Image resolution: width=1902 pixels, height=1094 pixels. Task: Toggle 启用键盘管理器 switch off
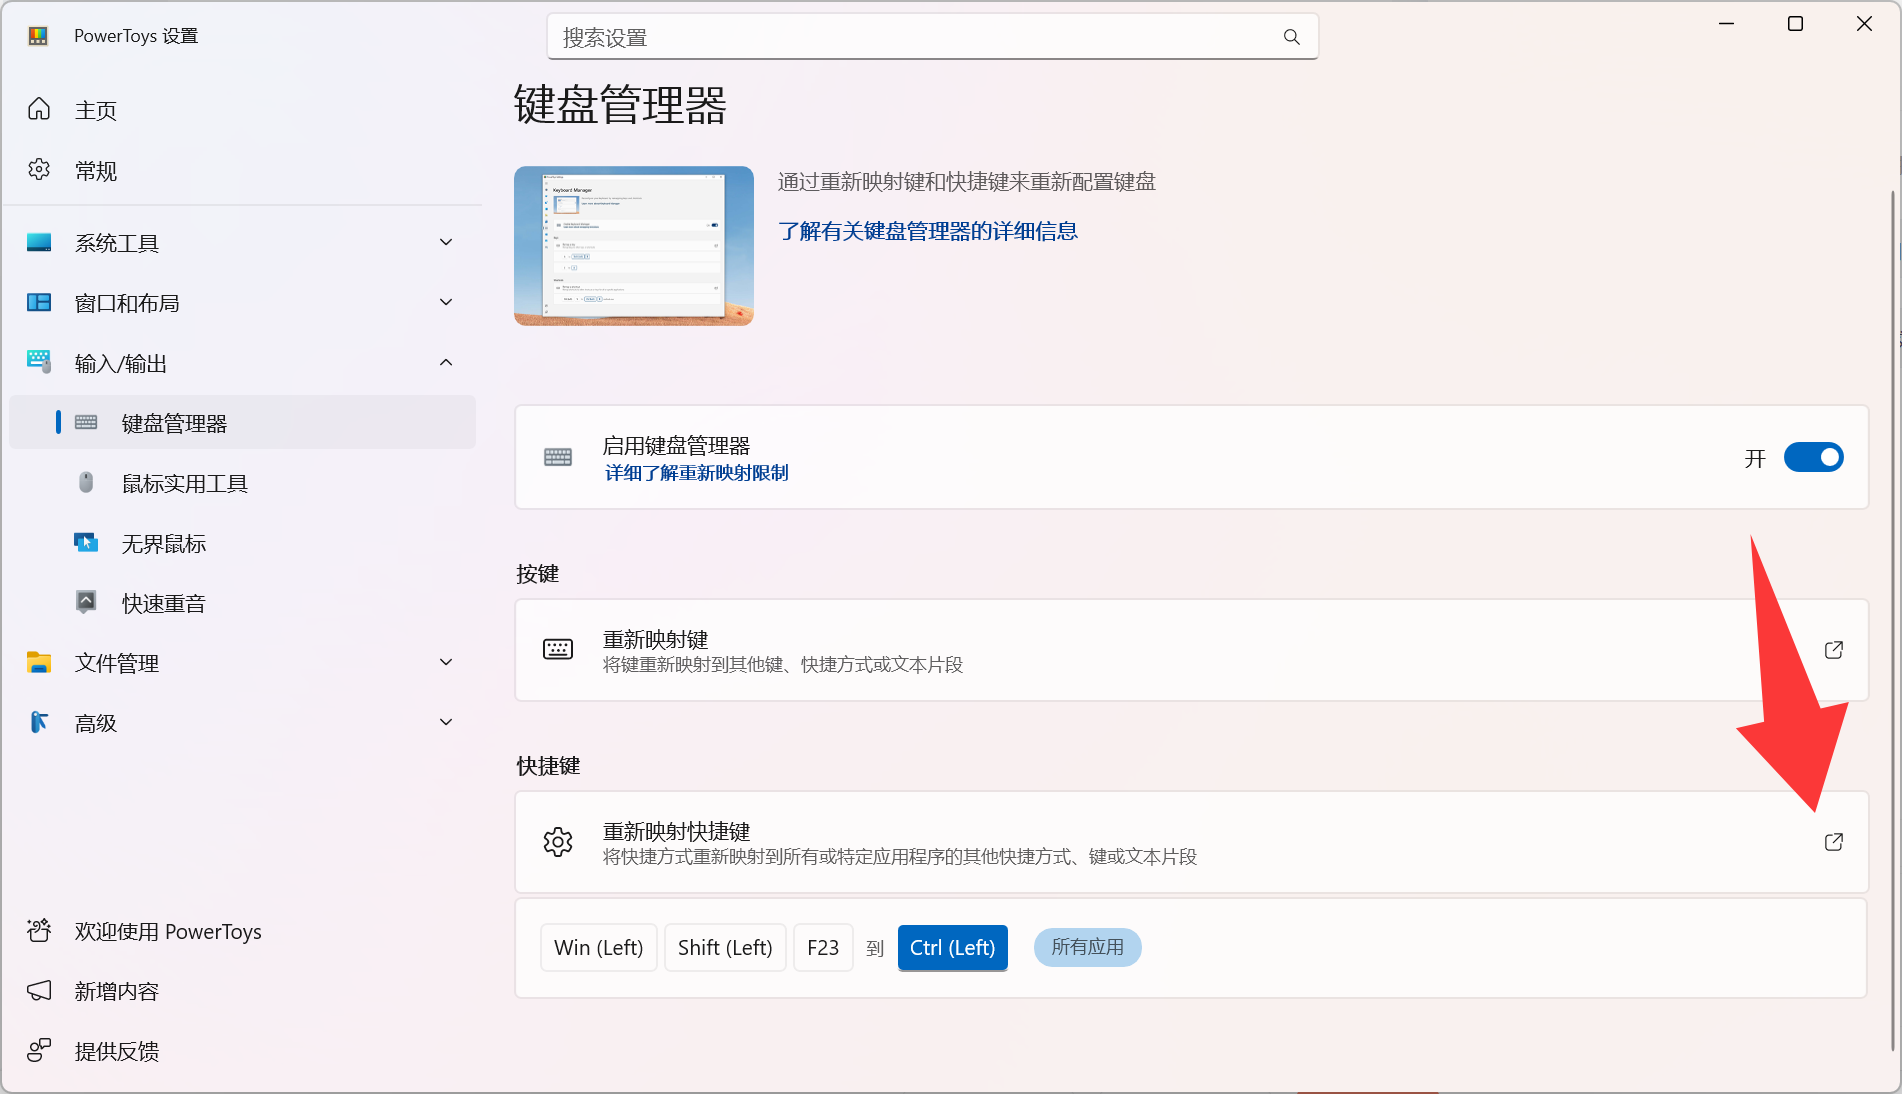(1814, 457)
